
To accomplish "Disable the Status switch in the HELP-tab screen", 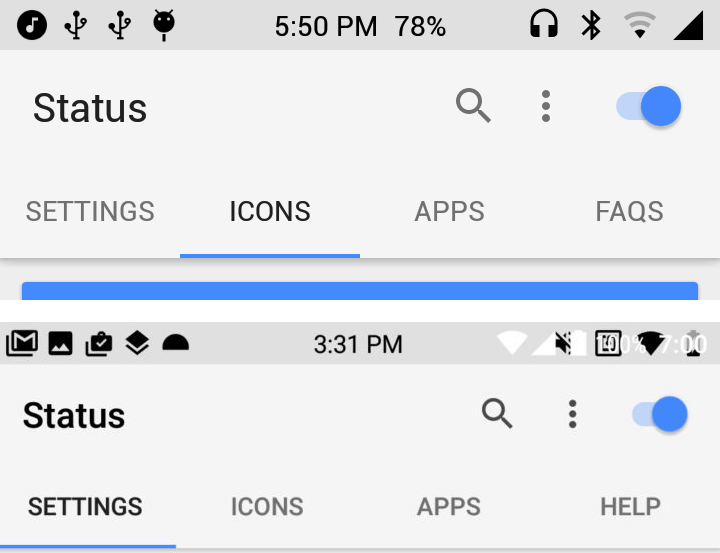I will [x=661, y=414].
